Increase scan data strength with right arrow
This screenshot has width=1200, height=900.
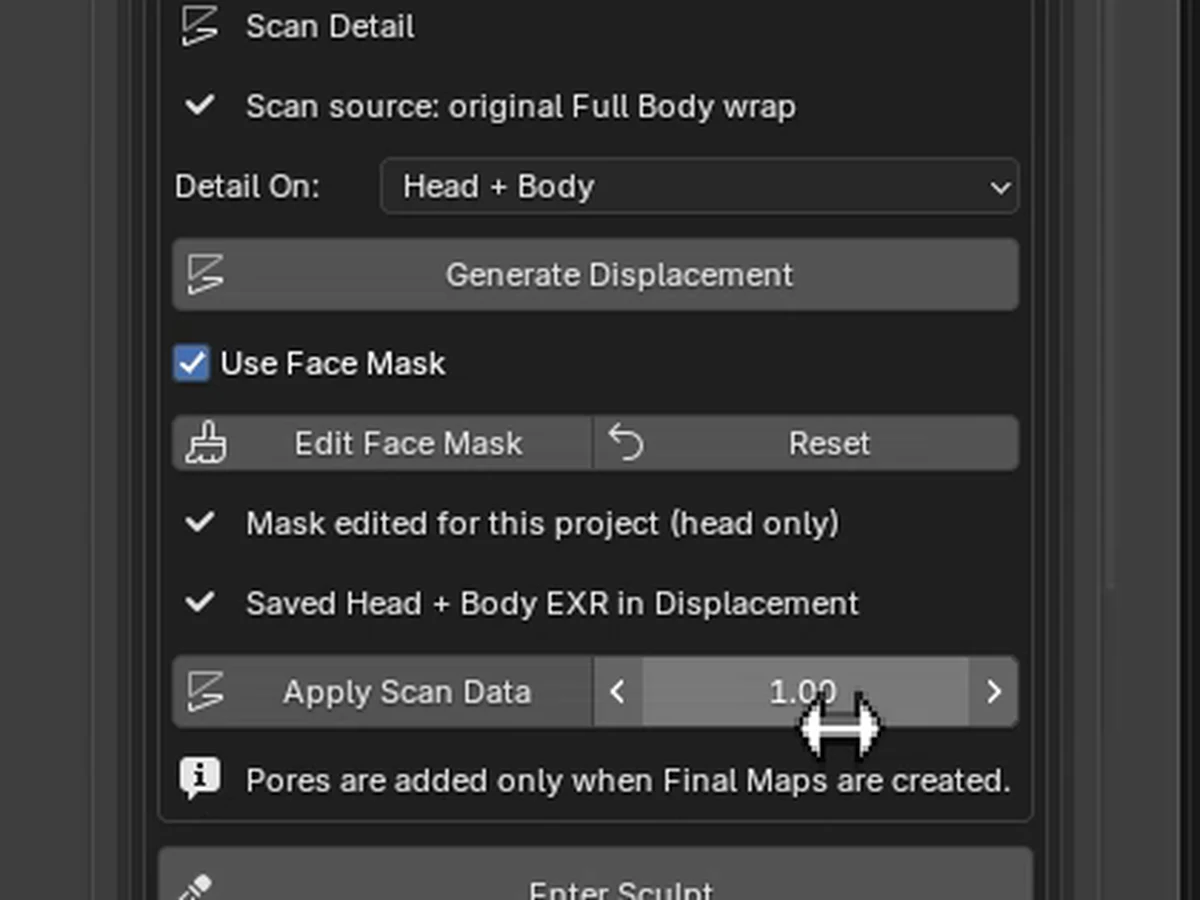click(x=993, y=692)
